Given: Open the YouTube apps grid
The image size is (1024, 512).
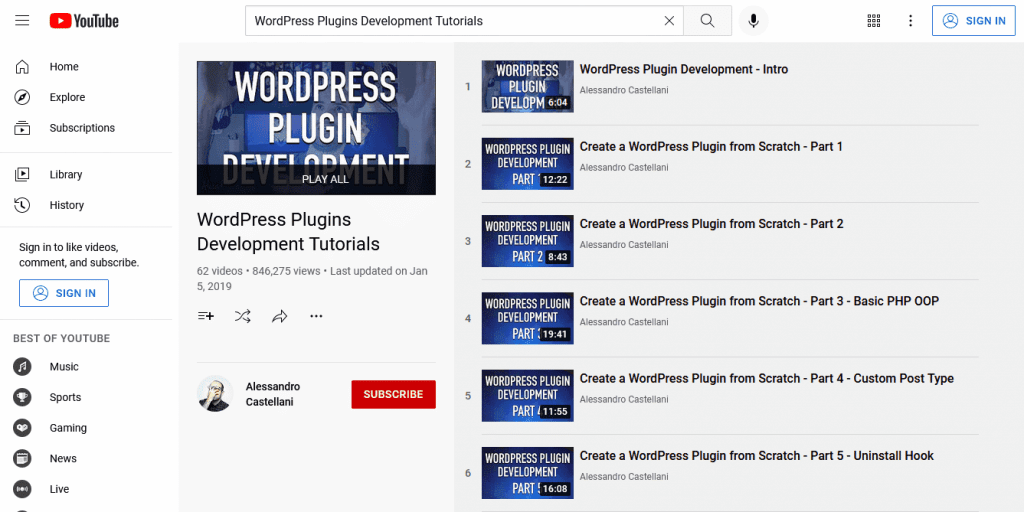Looking at the screenshot, I should click(x=874, y=21).
